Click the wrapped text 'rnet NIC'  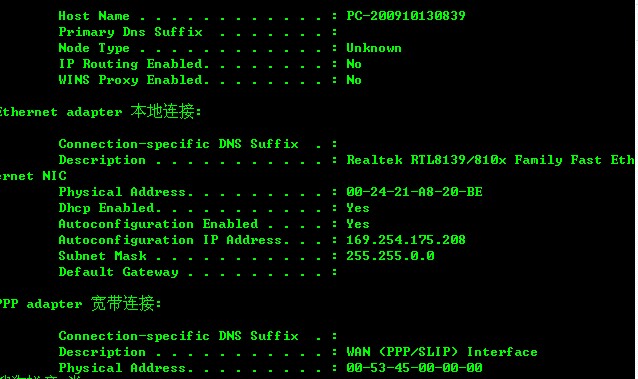tap(33, 176)
